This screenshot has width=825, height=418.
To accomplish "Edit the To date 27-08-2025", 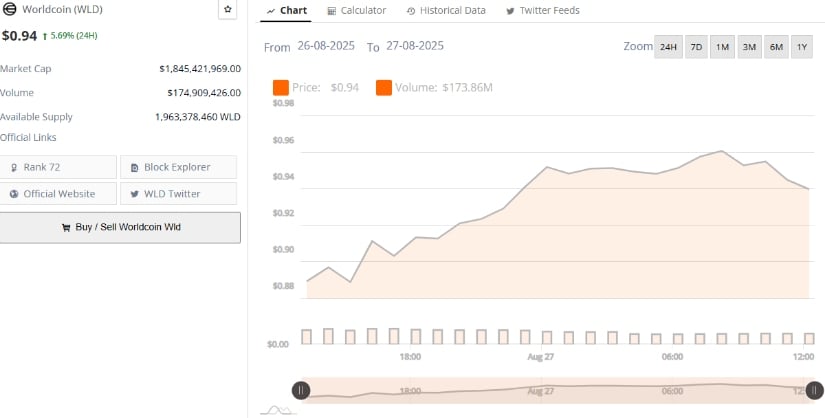I will click(x=415, y=46).
